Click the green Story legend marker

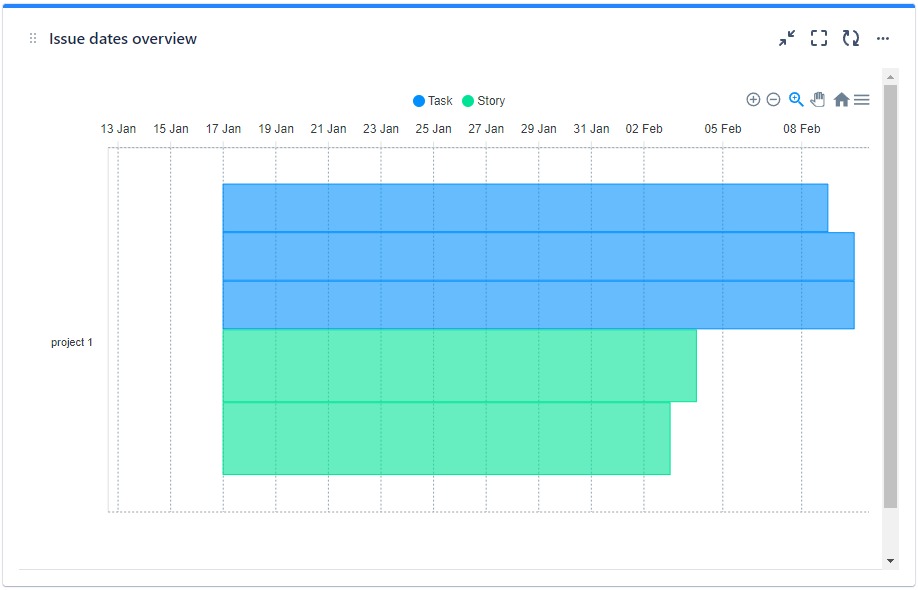468,101
